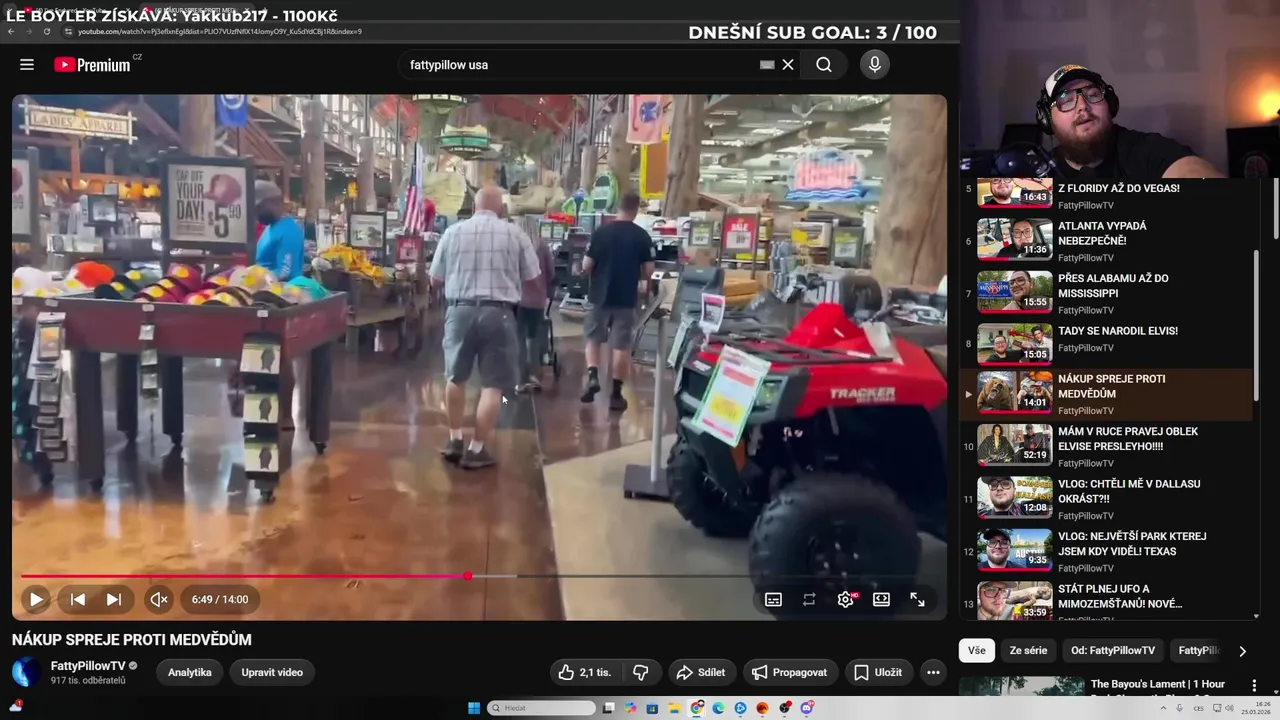1280x720 pixels.
Task: Open VLOG: CHTĚLI MĚ V DALLASU OKRÁST?!!
Action: click(1105, 498)
